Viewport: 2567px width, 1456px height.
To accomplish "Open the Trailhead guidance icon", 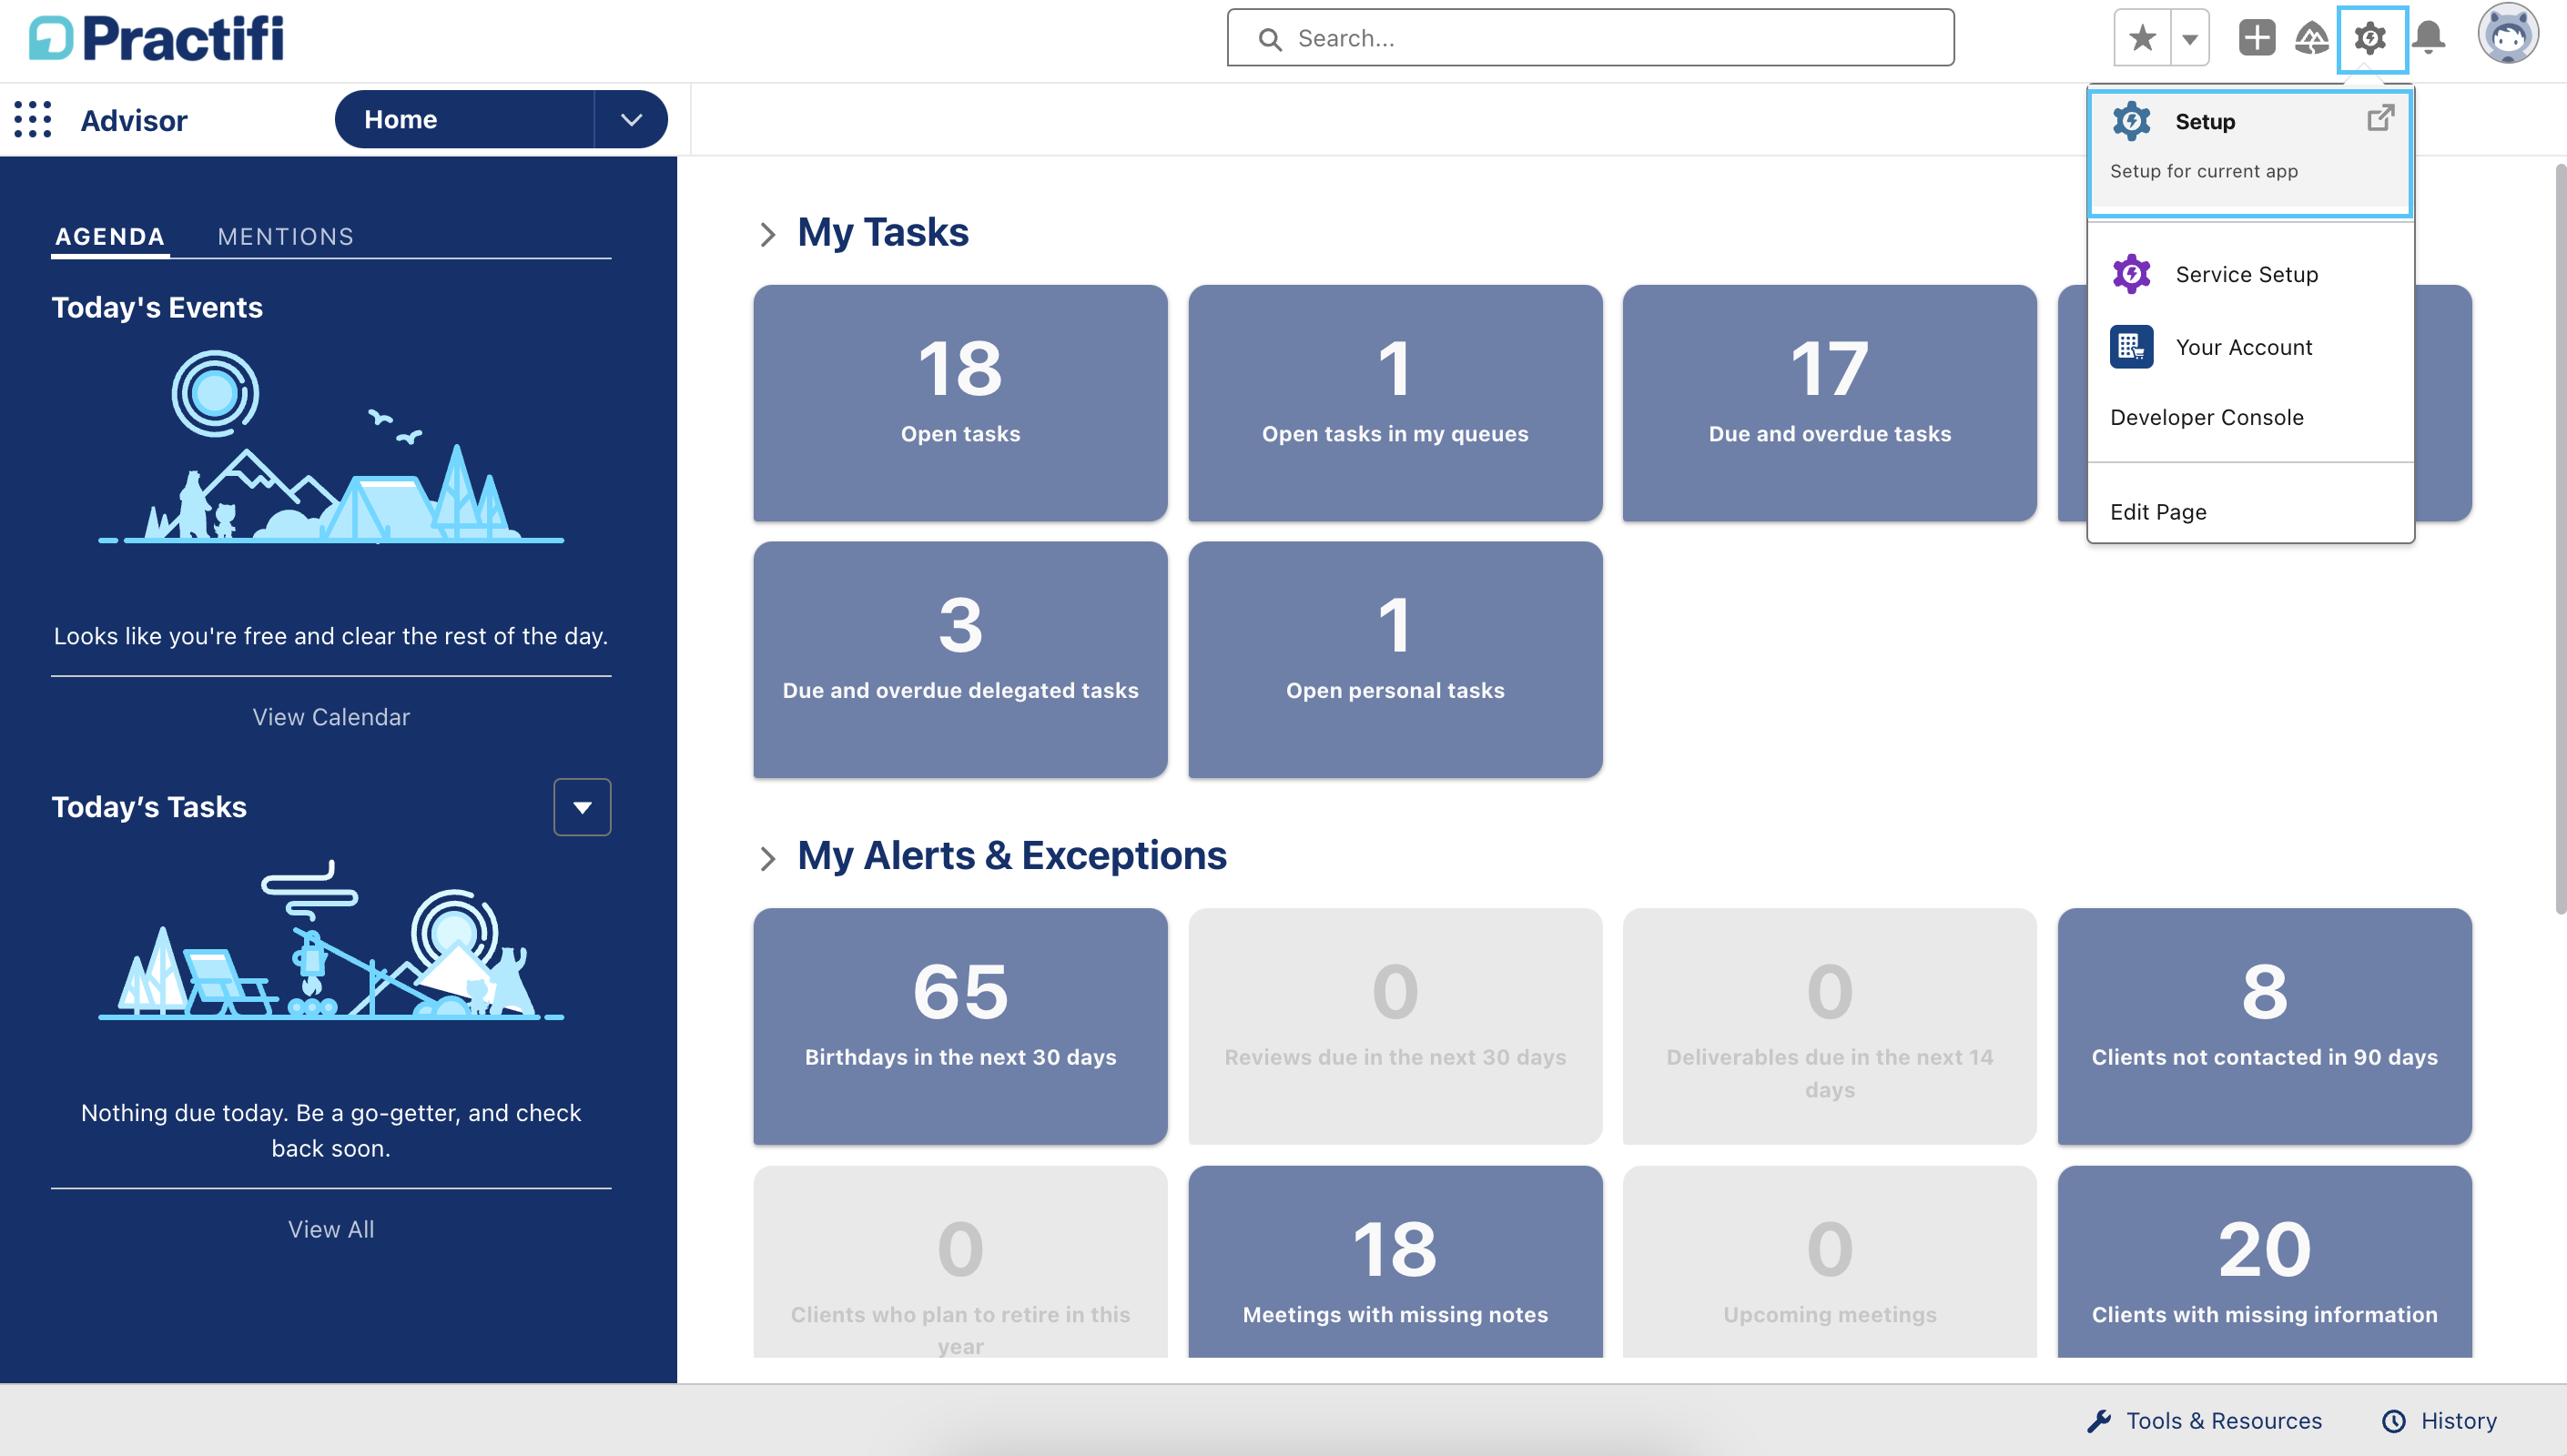I will [2311, 38].
